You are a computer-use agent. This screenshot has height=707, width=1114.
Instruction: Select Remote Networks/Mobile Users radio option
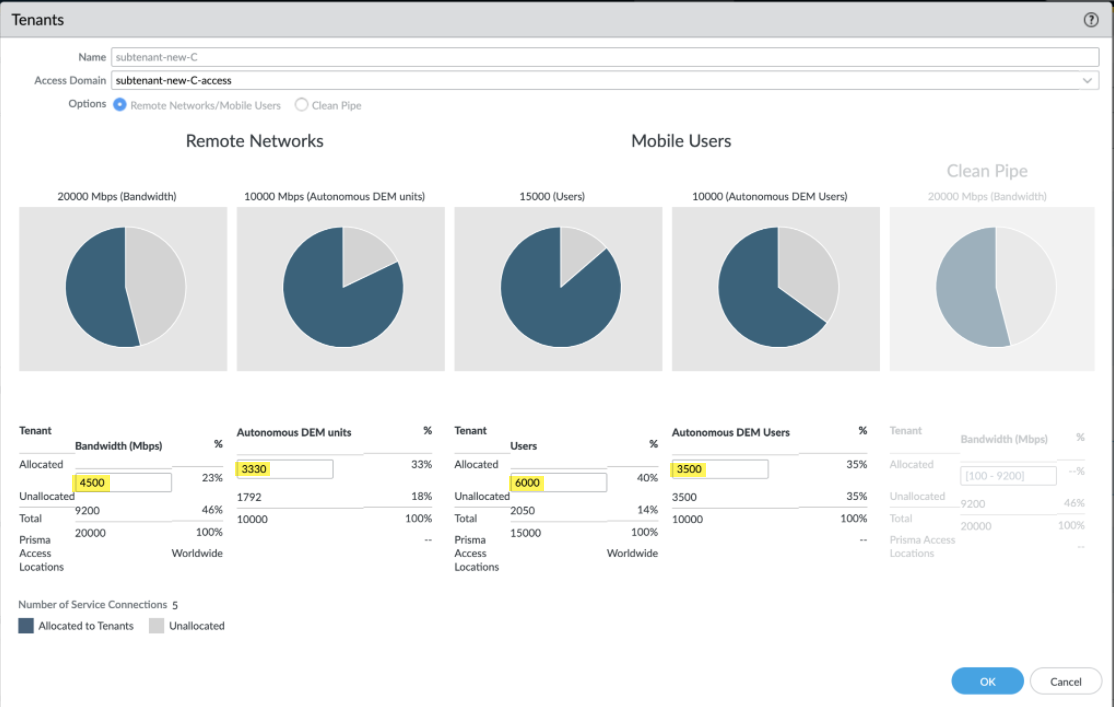[x=120, y=104]
